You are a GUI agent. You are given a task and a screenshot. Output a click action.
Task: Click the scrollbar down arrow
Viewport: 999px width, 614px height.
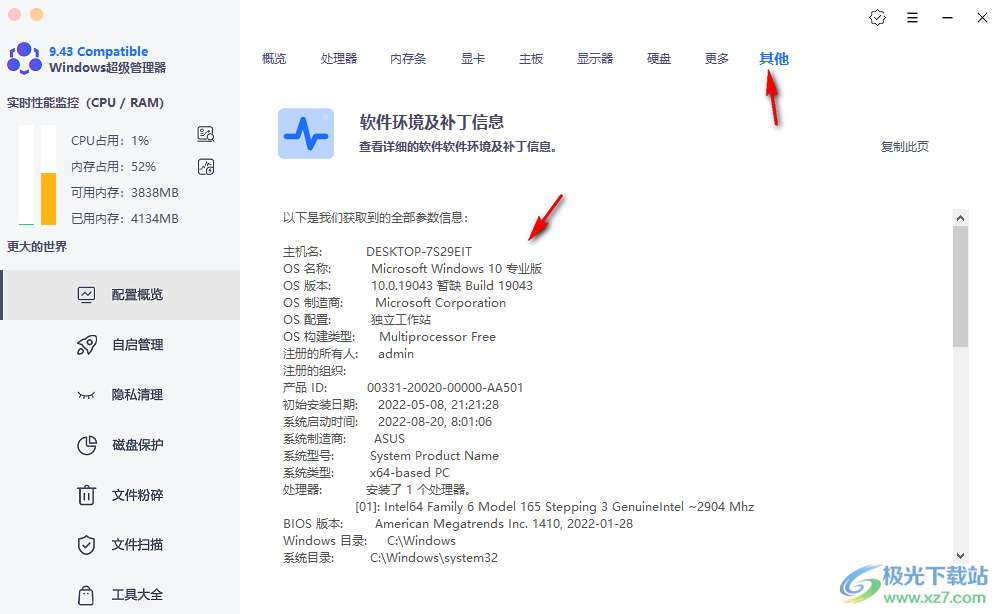[961, 555]
